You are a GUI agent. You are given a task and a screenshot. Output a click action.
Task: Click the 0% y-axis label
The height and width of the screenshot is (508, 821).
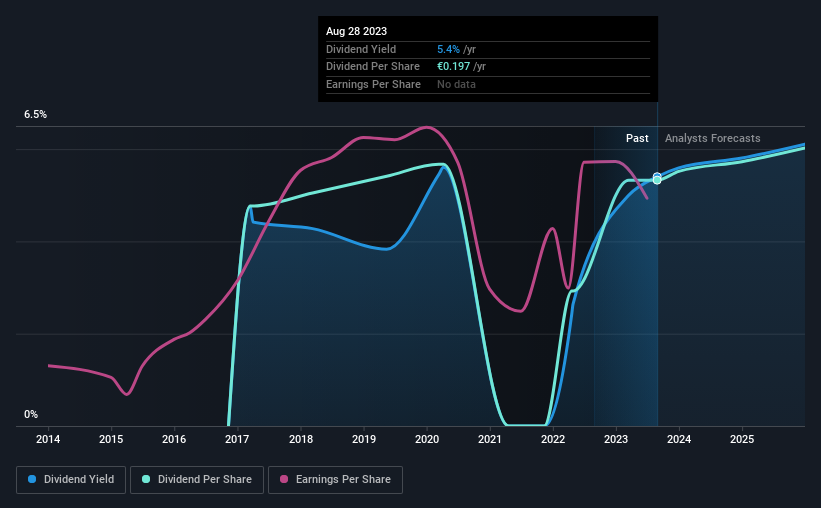tap(31, 414)
